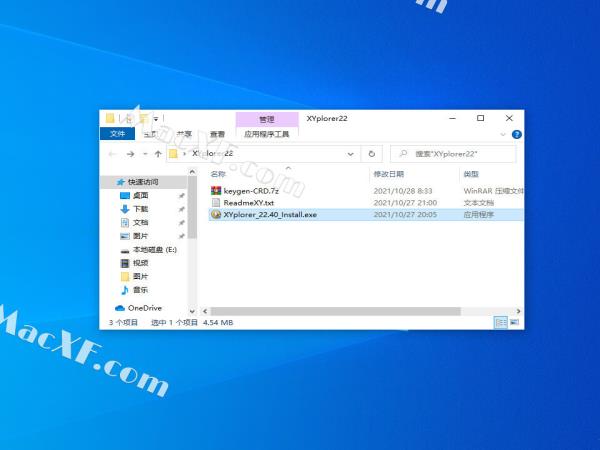Click the back navigation arrow

[x=112, y=154]
